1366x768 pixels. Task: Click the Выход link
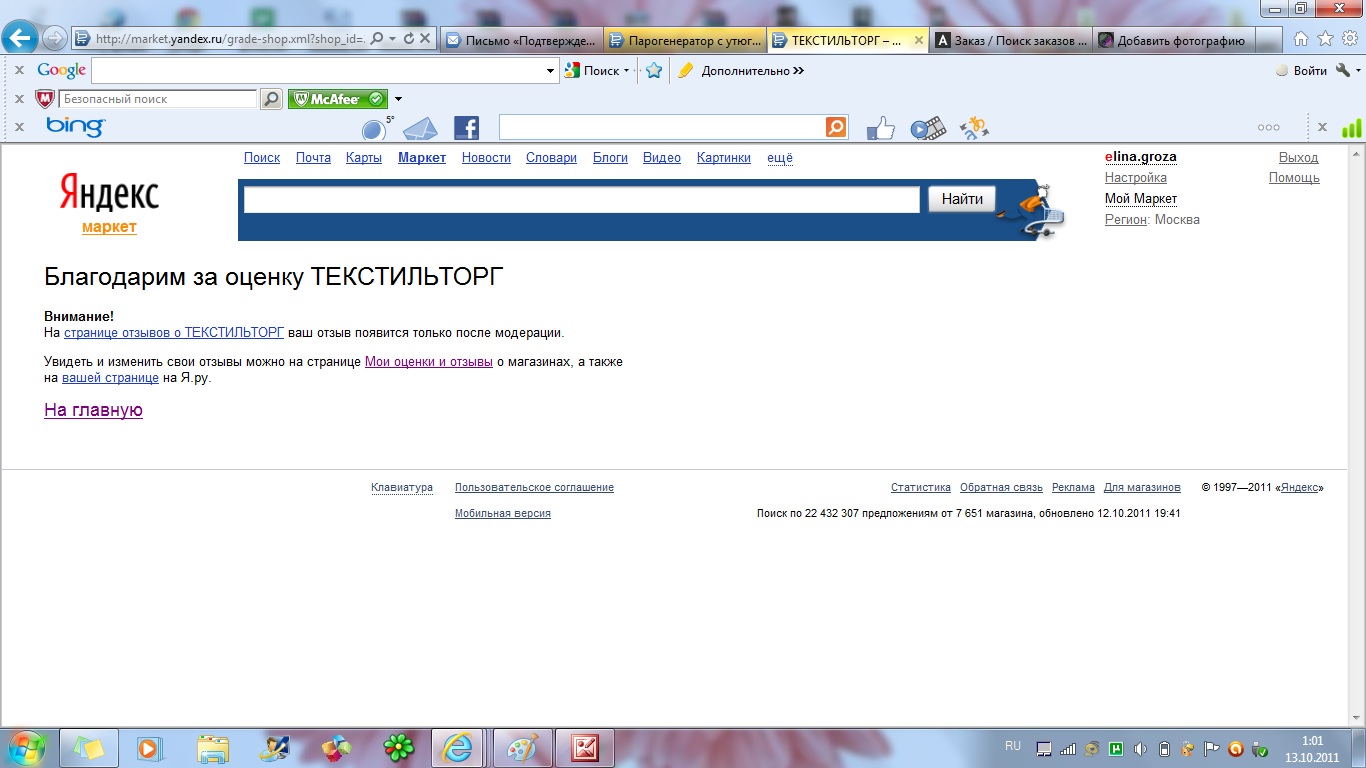coord(1299,158)
